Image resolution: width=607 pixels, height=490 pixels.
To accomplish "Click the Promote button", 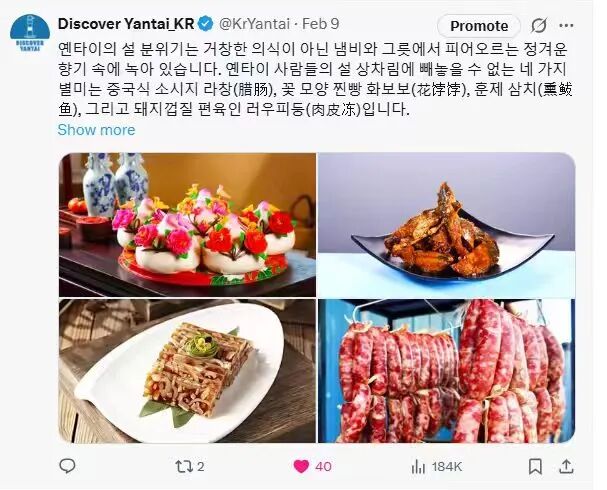I will (x=479, y=26).
